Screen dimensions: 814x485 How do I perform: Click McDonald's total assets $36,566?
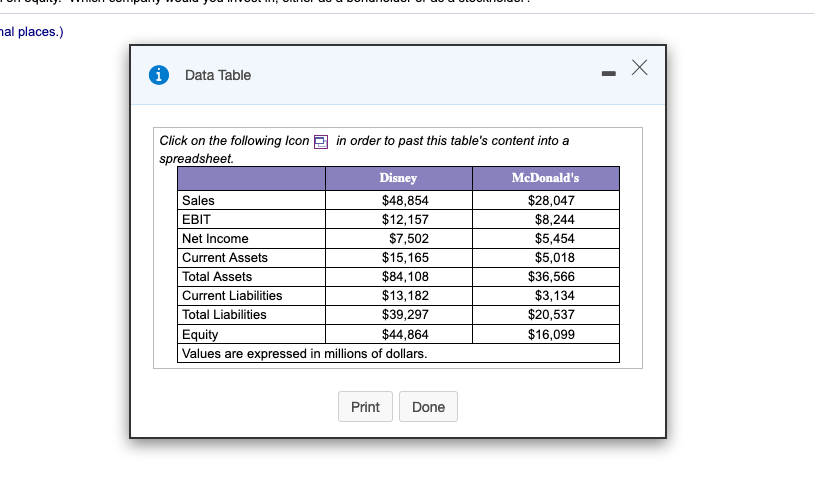coord(551,277)
